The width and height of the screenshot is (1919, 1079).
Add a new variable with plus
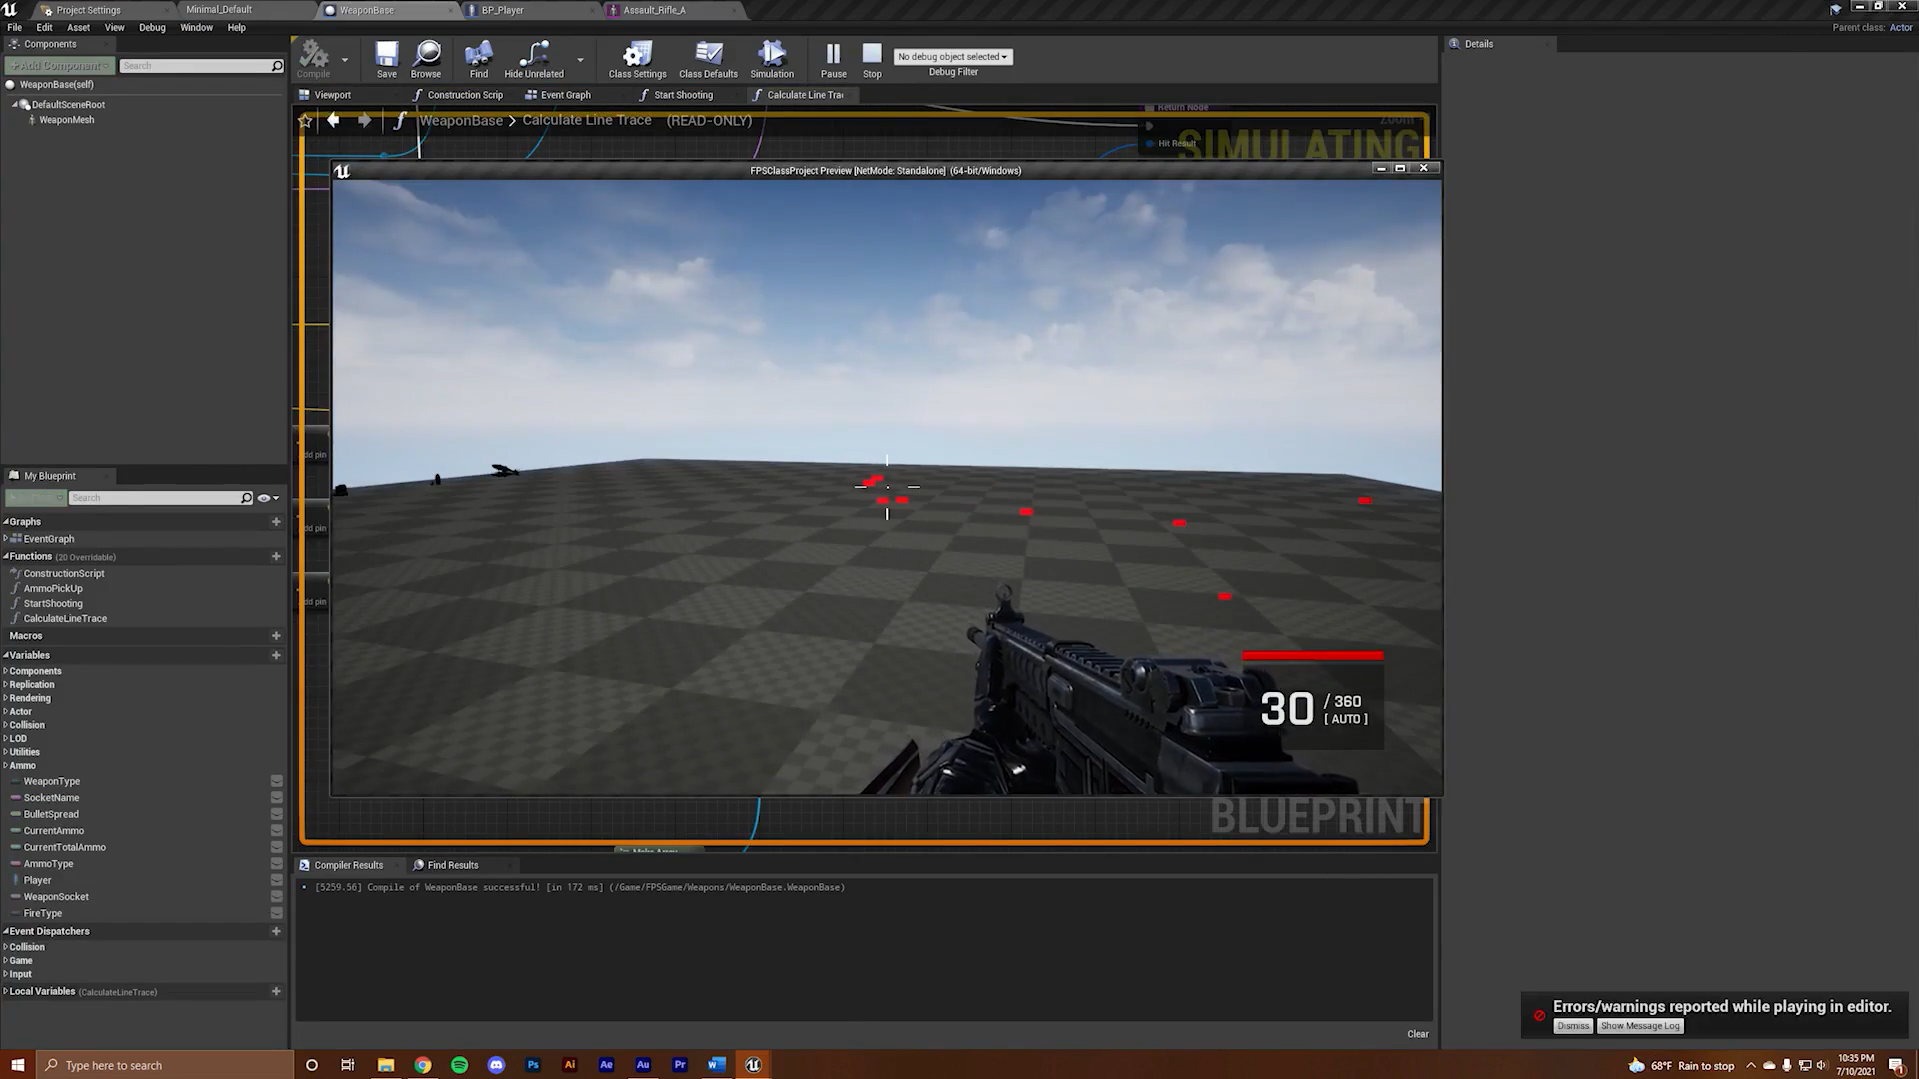click(276, 656)
